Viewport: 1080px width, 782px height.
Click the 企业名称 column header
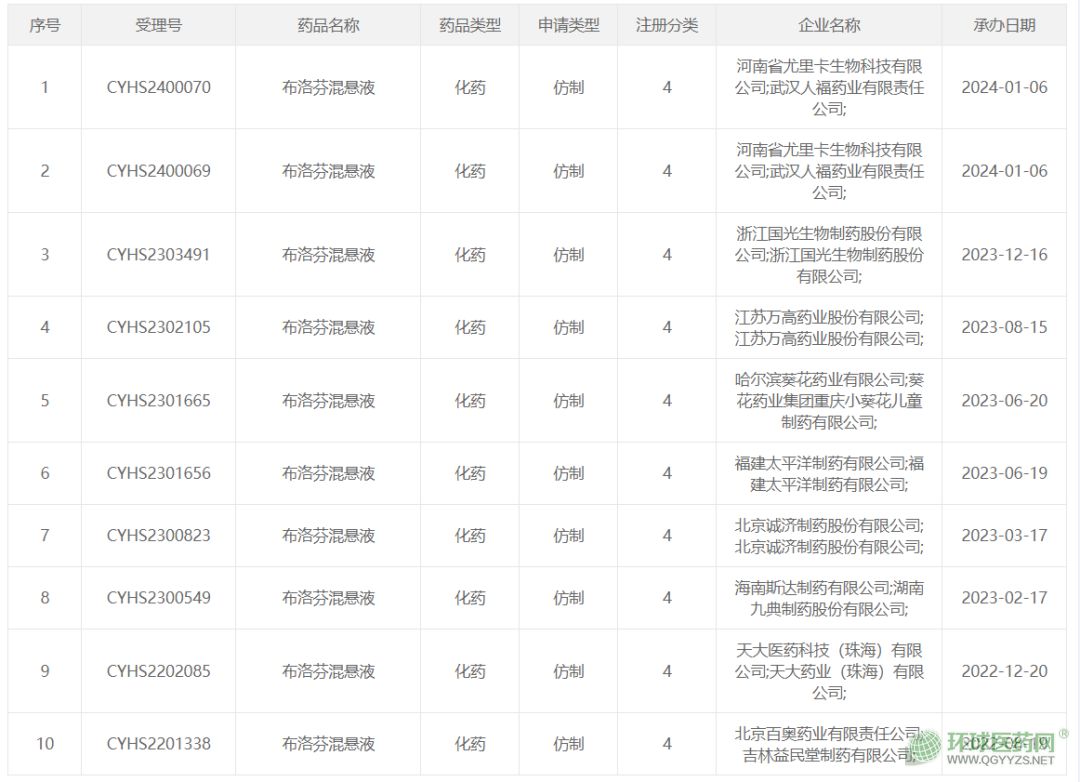tap(829, 26)
